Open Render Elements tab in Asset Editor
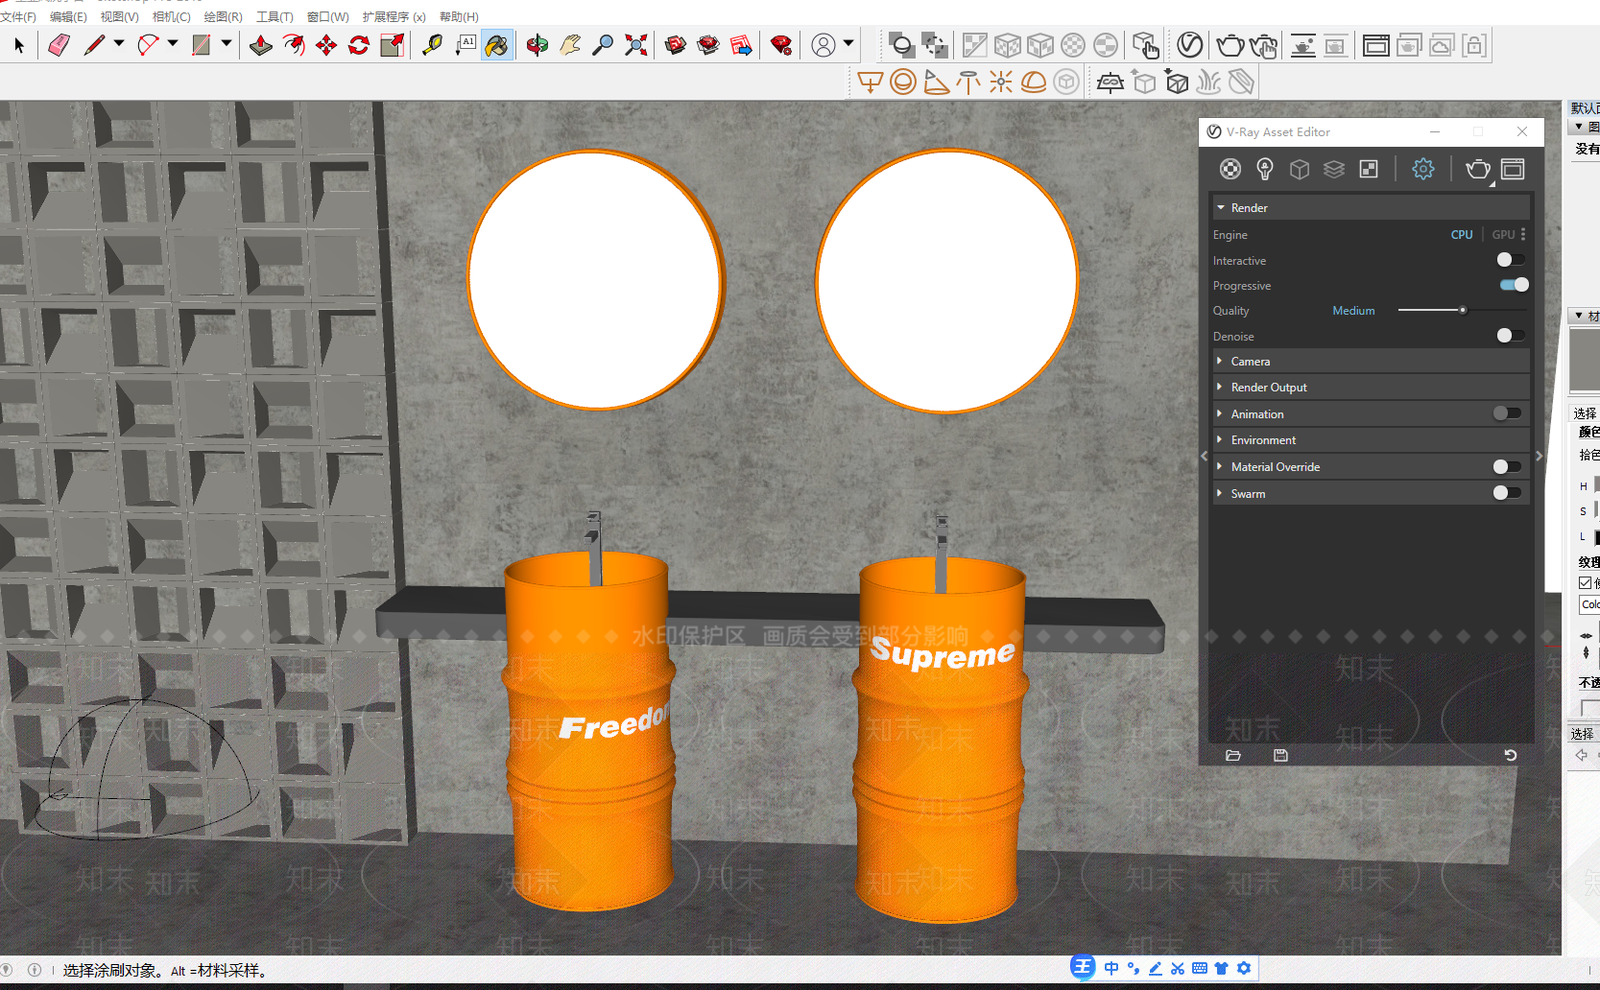1600x990 pixels. coord(1334,169)
